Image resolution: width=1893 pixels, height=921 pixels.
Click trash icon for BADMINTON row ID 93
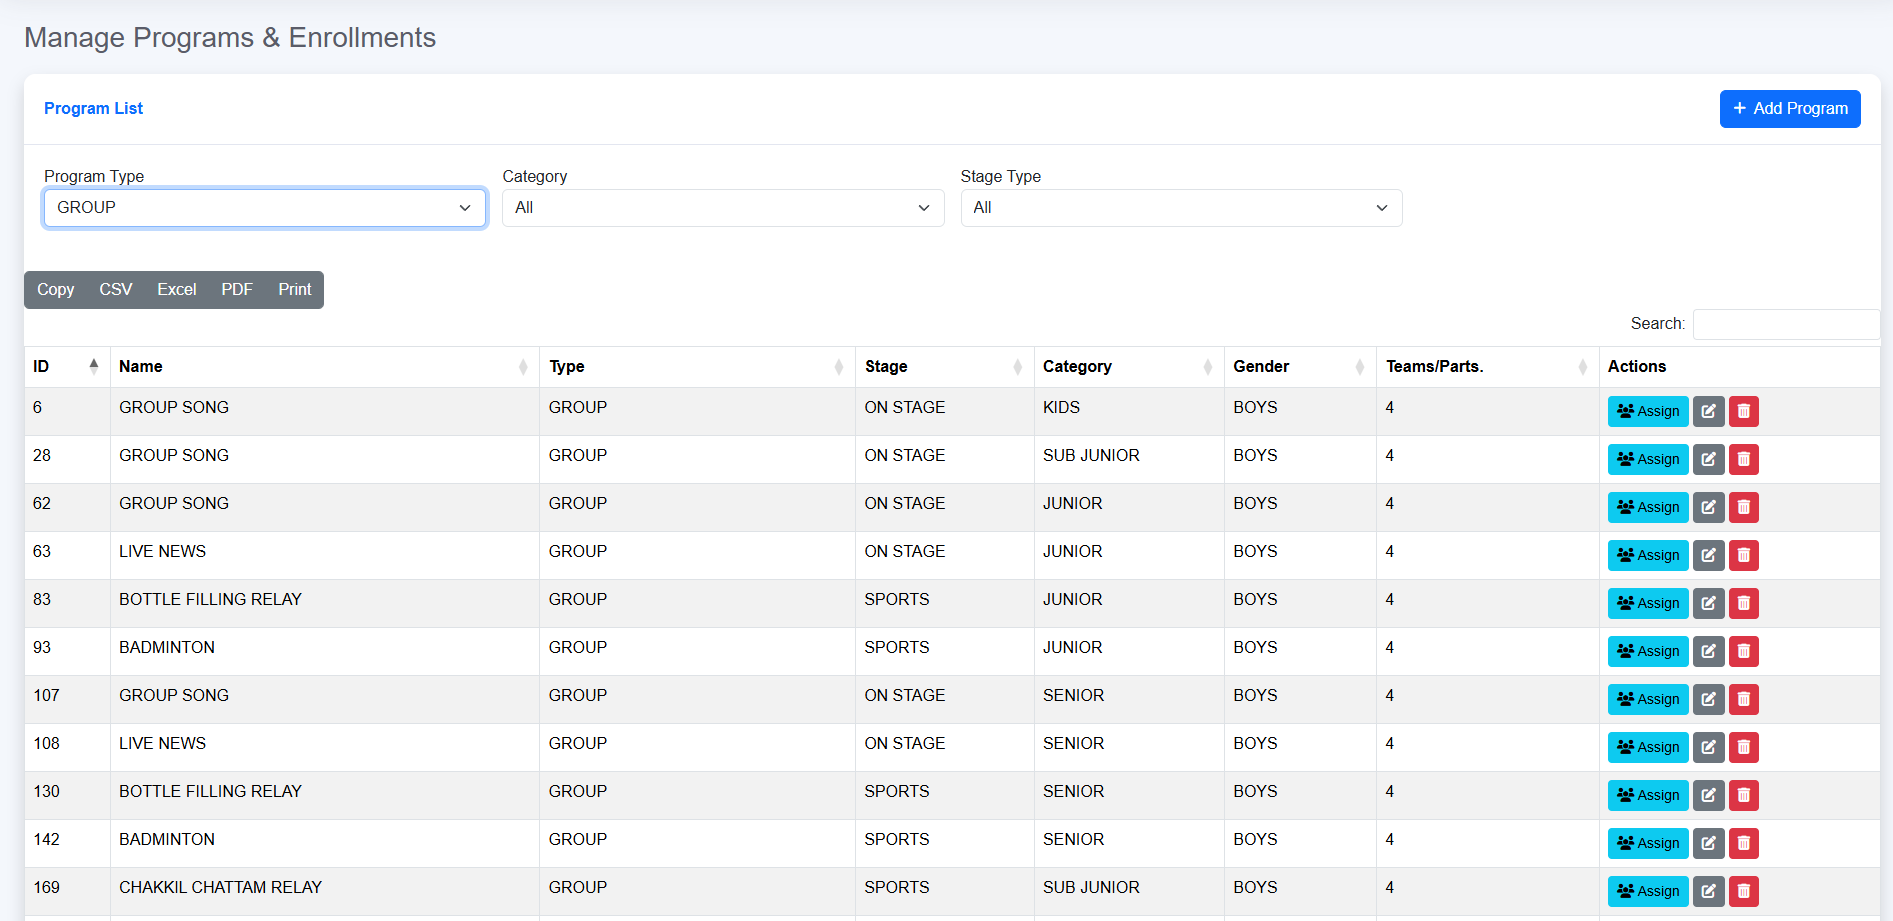pyautogui.click(x=1743, y=651)
